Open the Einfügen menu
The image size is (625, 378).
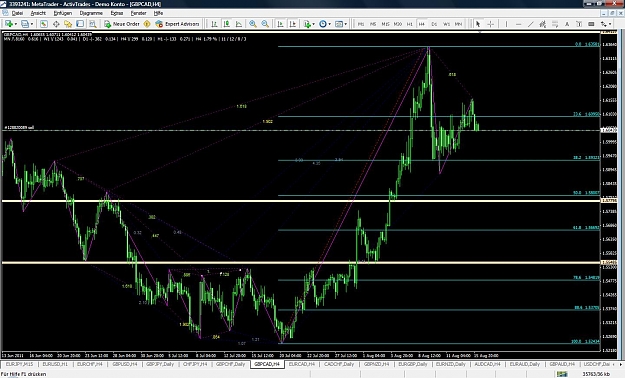click(x=63, y=13)
